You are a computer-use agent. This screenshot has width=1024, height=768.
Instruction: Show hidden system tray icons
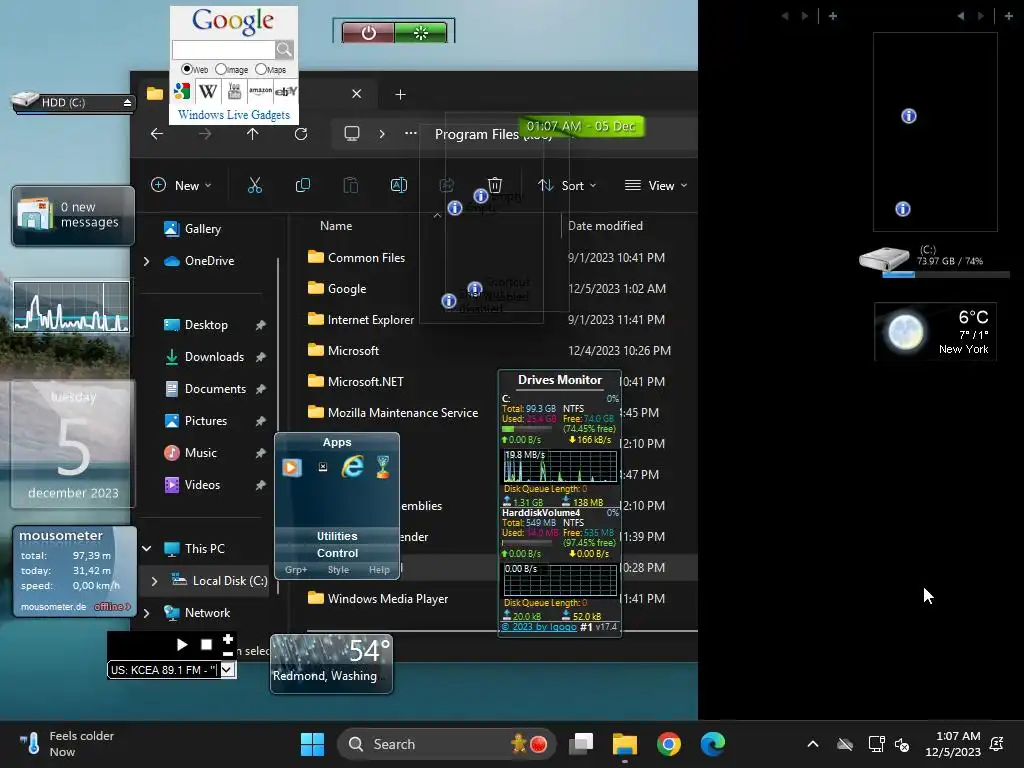[812, 744]
